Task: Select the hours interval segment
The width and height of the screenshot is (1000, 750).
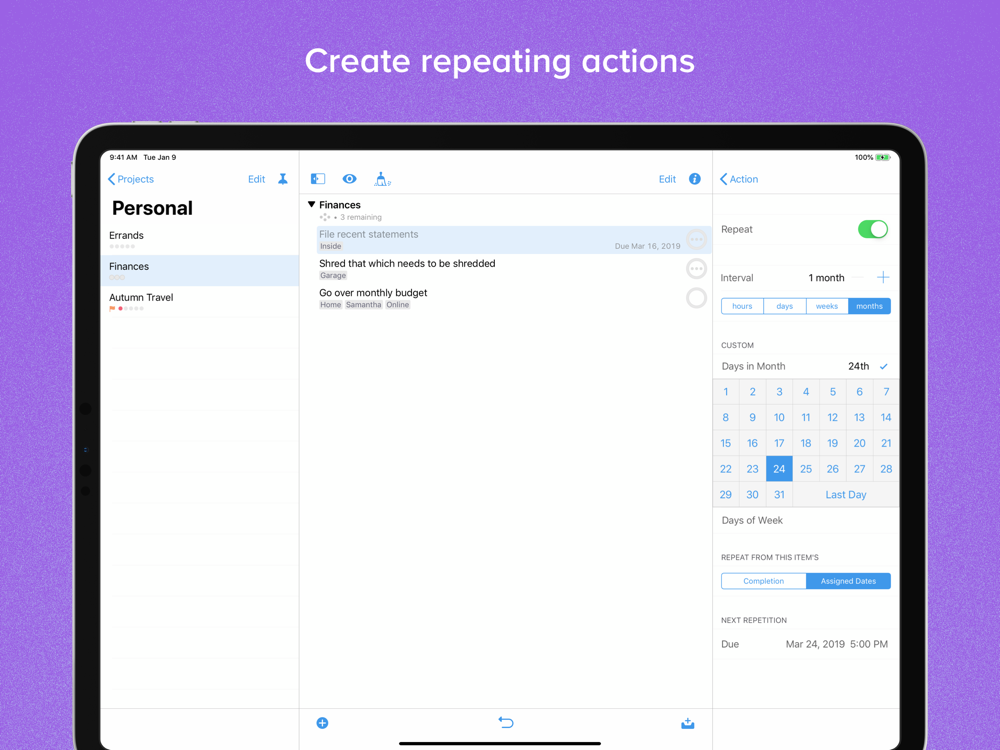Action: coord(742,306)
